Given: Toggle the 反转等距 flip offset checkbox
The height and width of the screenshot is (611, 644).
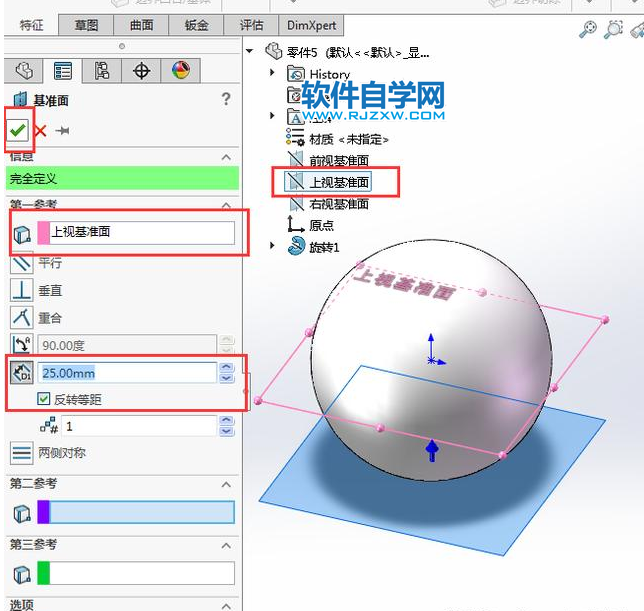Looking at the screenshot, I should click(44, 399).
